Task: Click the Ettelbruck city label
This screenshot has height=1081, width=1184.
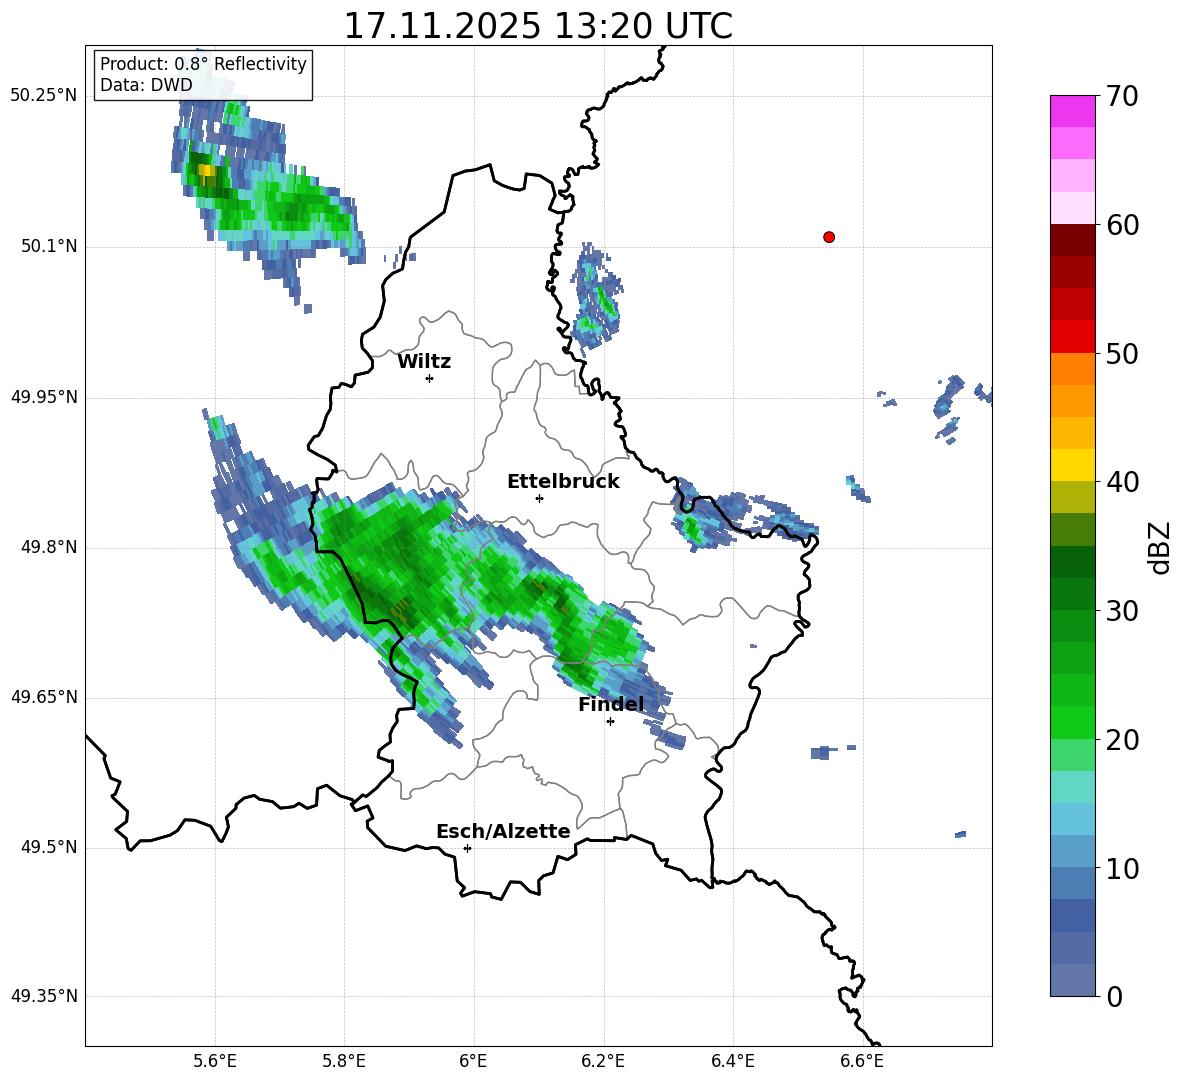Action: click(x=563, y=481)
